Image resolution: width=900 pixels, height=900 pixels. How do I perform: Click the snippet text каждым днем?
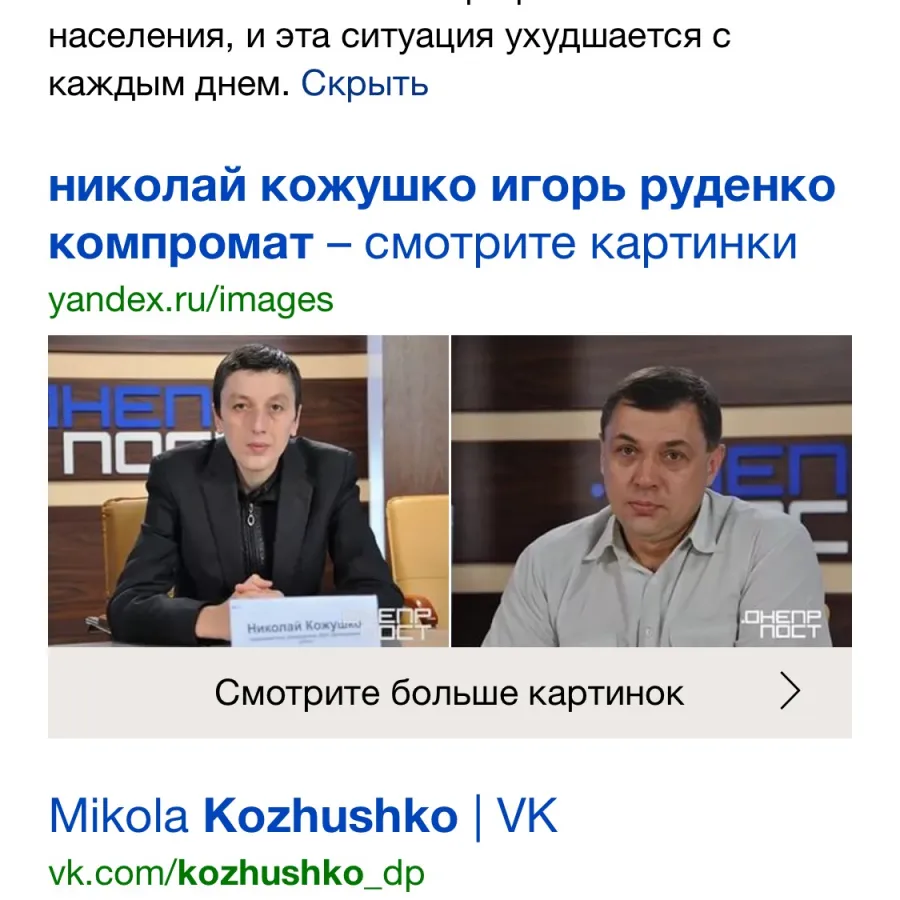click(x=169, y=85)
